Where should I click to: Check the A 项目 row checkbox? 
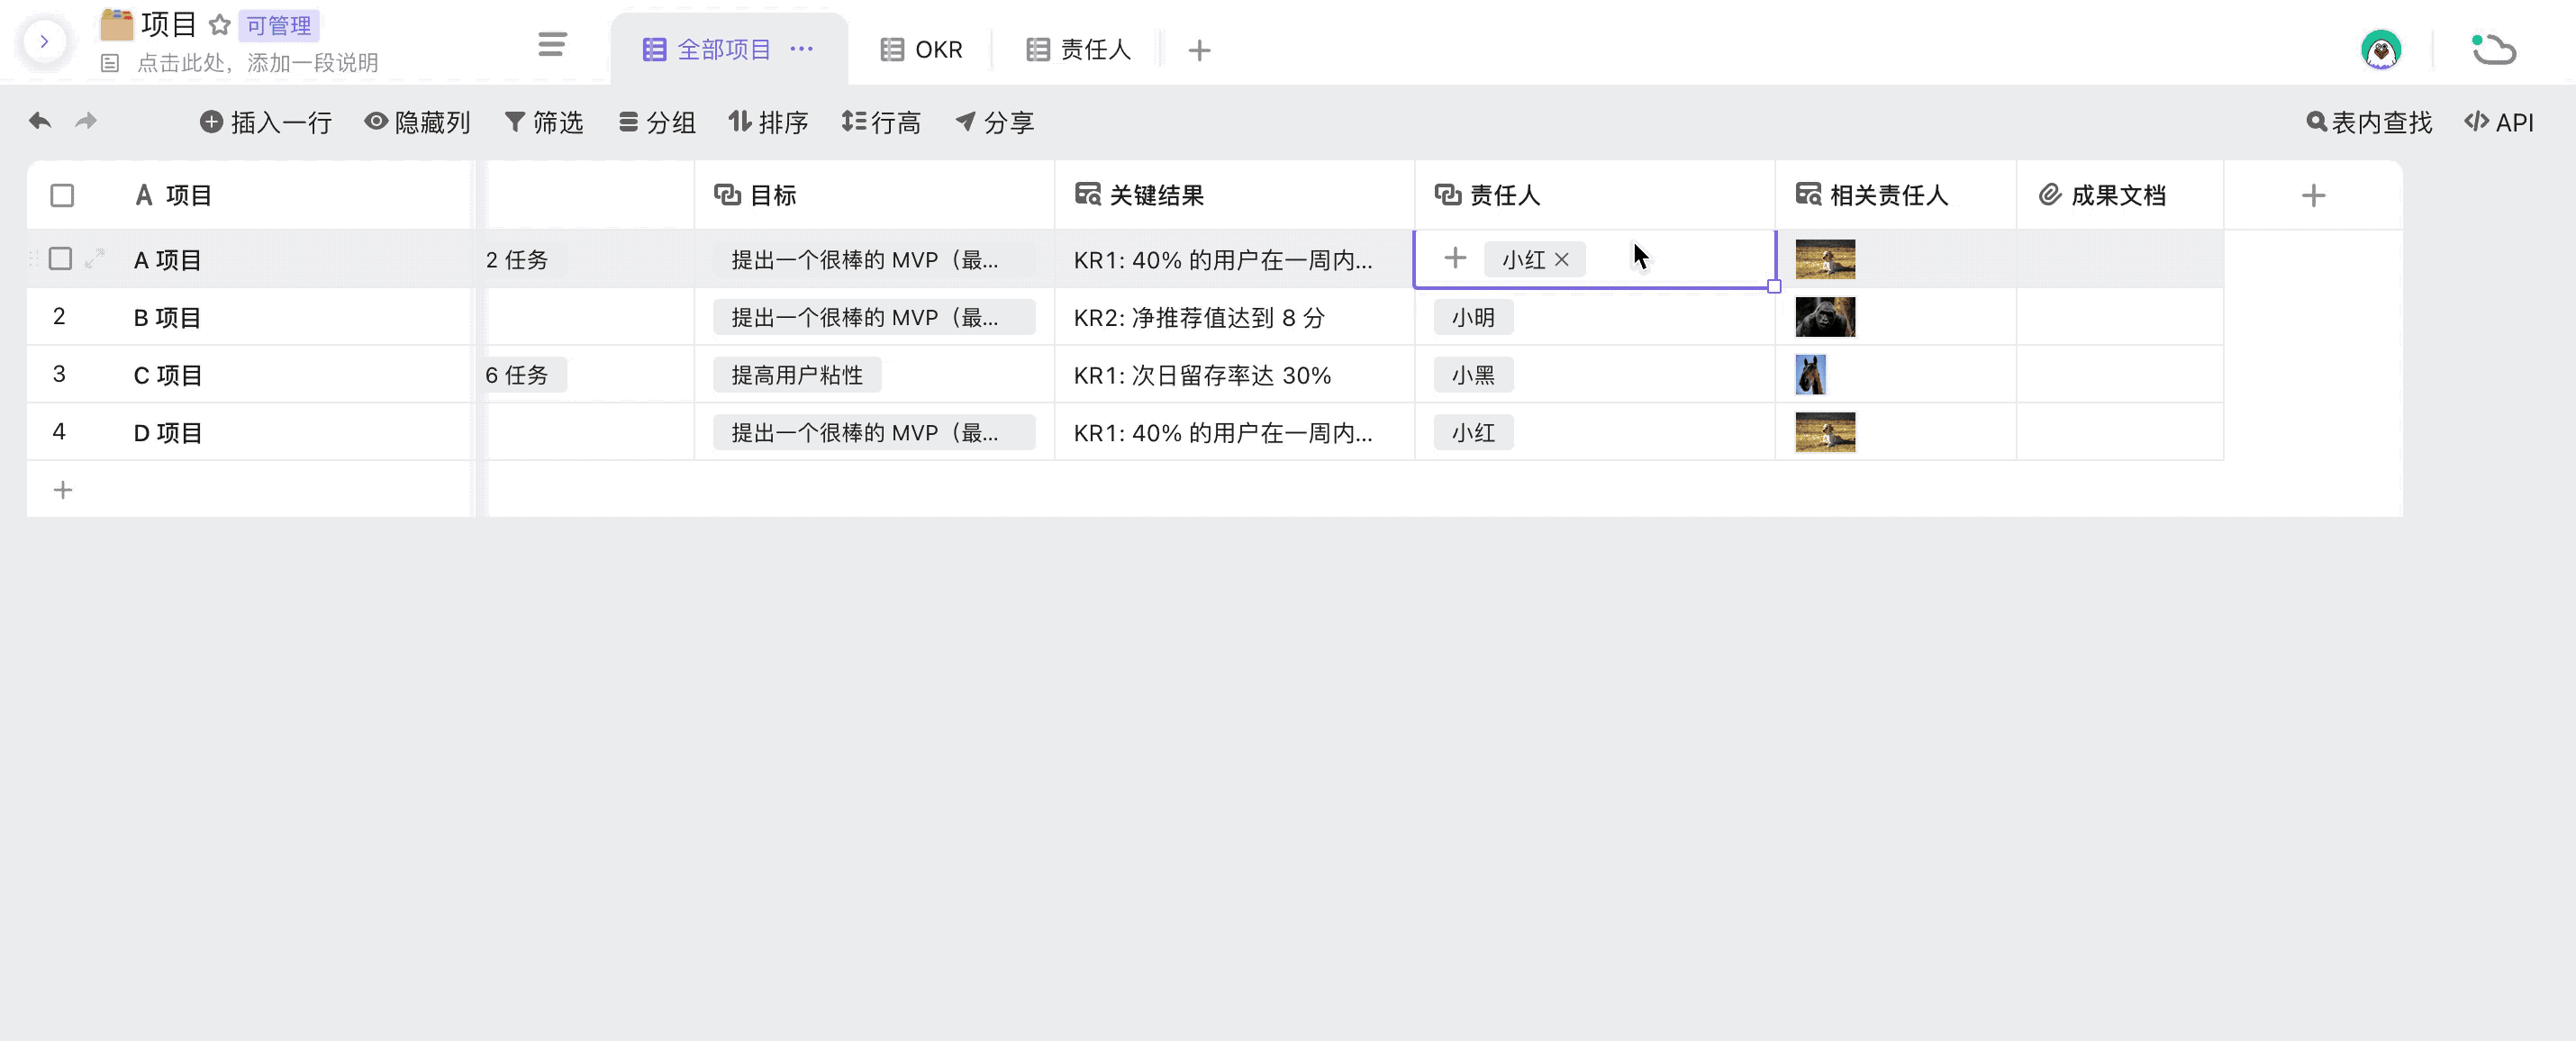61,259
